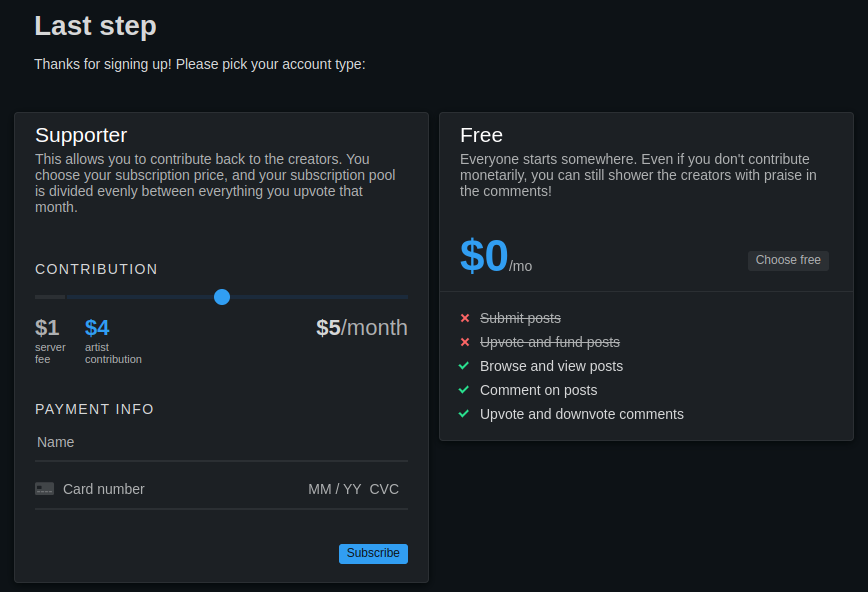Image resolution: width=868 pixels, height=592 pixels.
Task: Click the $4 artist contribution amount
Action: point(97,327)
